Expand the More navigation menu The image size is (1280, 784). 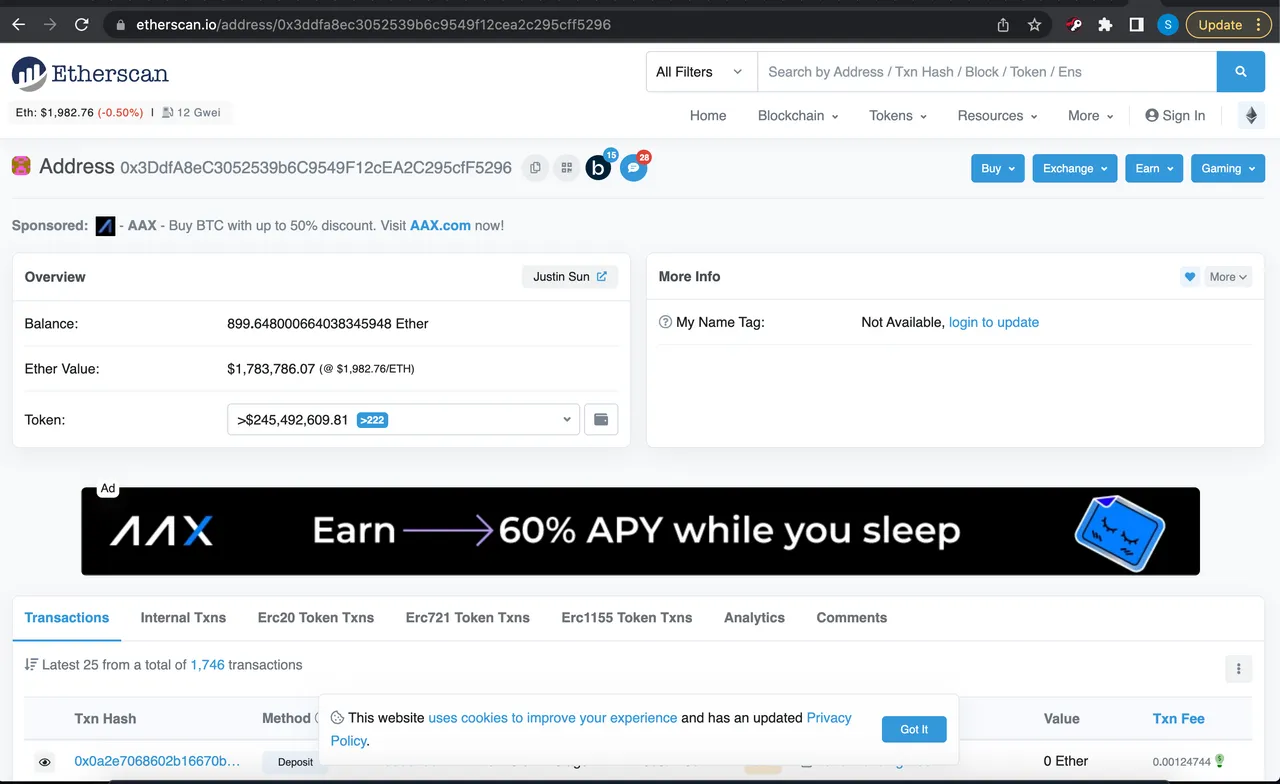1090,116
